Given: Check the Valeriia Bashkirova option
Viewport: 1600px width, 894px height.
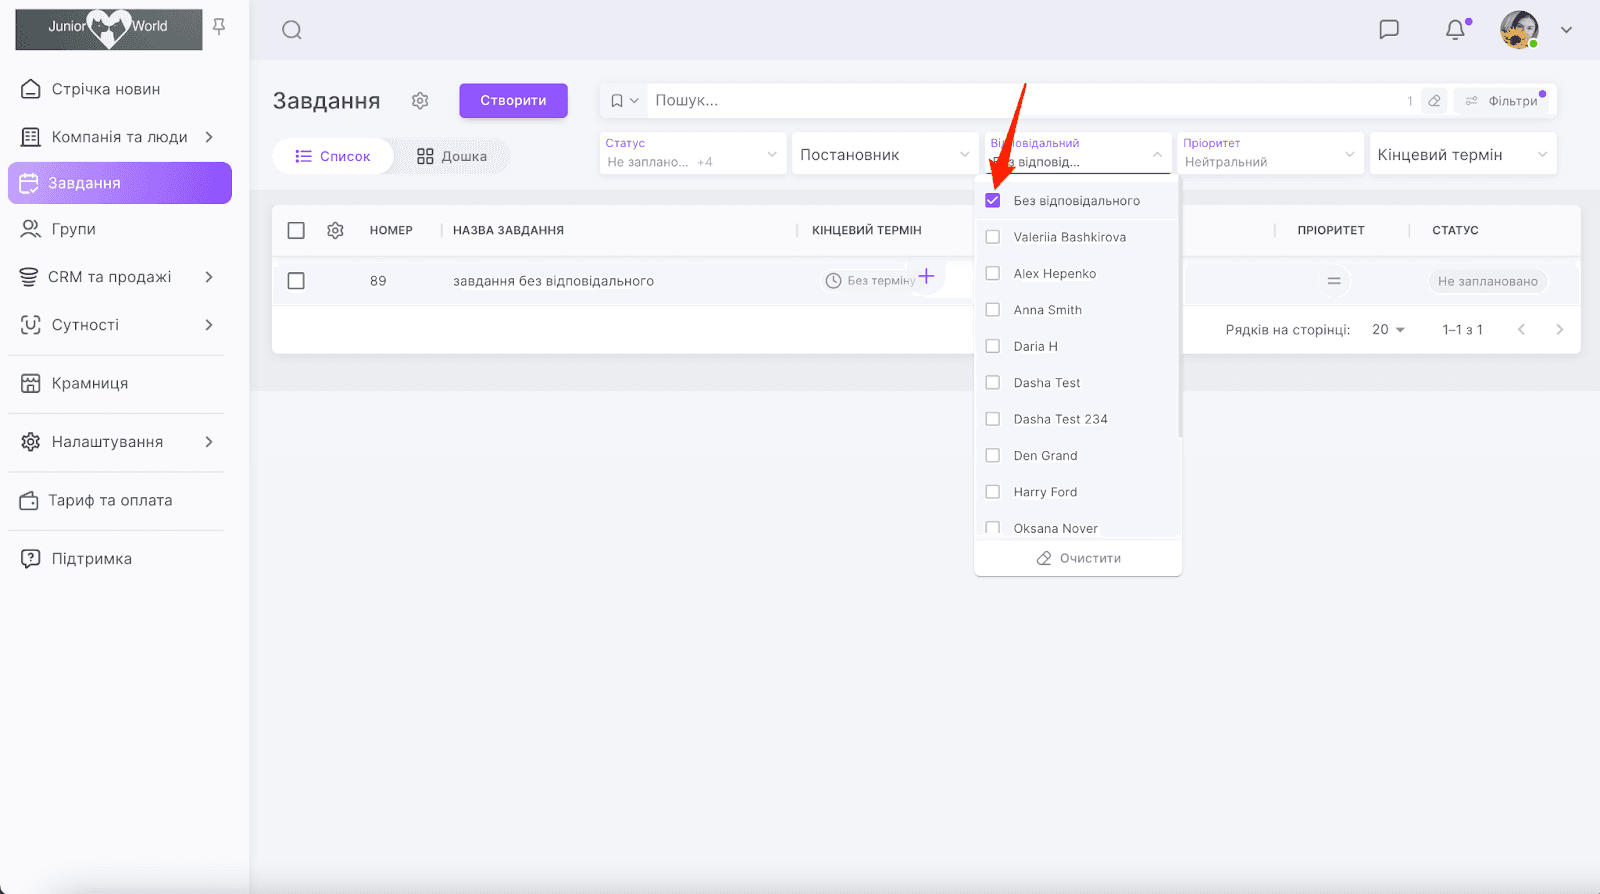Looking at the screenshot, I should coord(993,237).
